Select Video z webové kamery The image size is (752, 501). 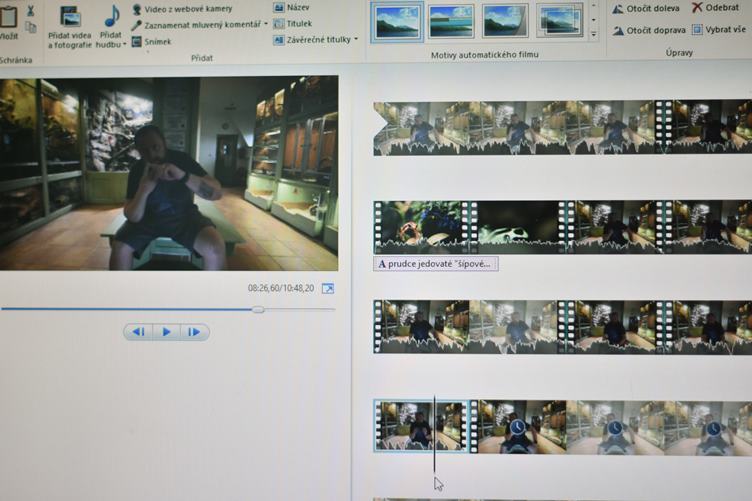pyautogui.click(x=182, y=9)
